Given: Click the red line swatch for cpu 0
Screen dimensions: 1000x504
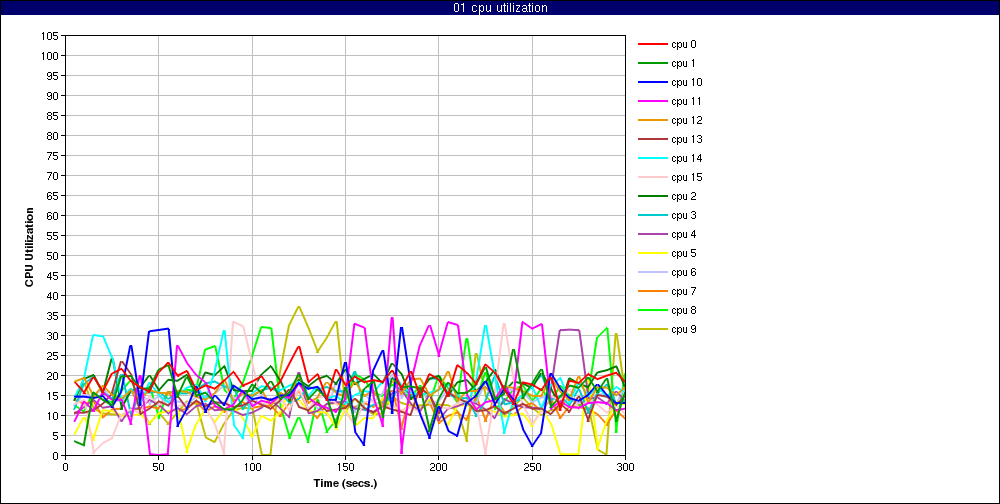Looking at the screenshot, I should click(653, 45).
